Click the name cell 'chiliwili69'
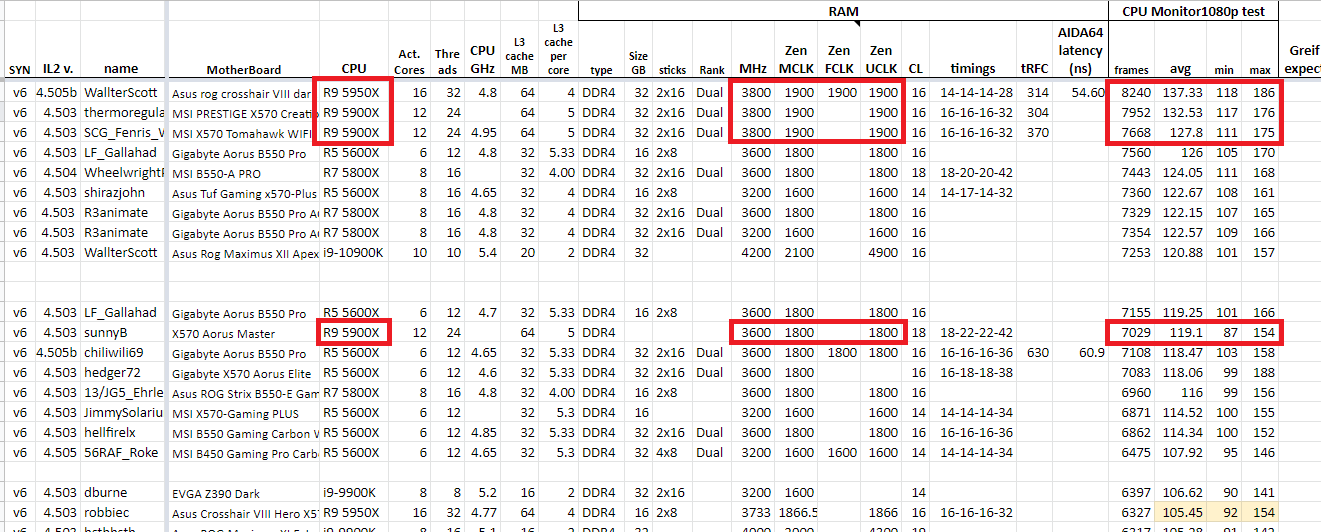The image size is (1321, 532). 114,352
